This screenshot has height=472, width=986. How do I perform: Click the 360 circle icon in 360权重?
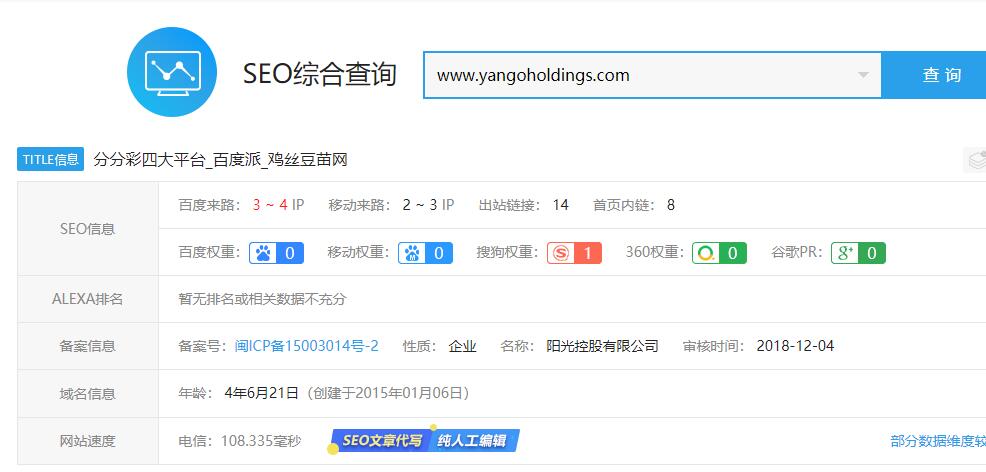[706, 253]
